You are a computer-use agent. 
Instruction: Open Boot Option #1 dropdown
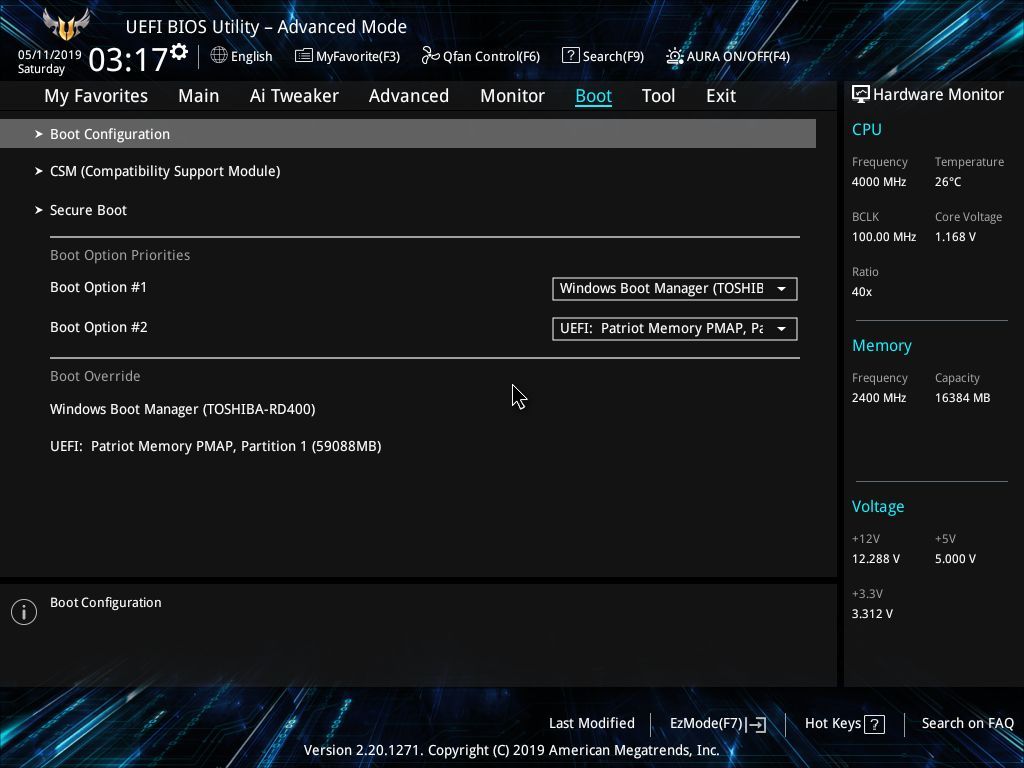675,289
